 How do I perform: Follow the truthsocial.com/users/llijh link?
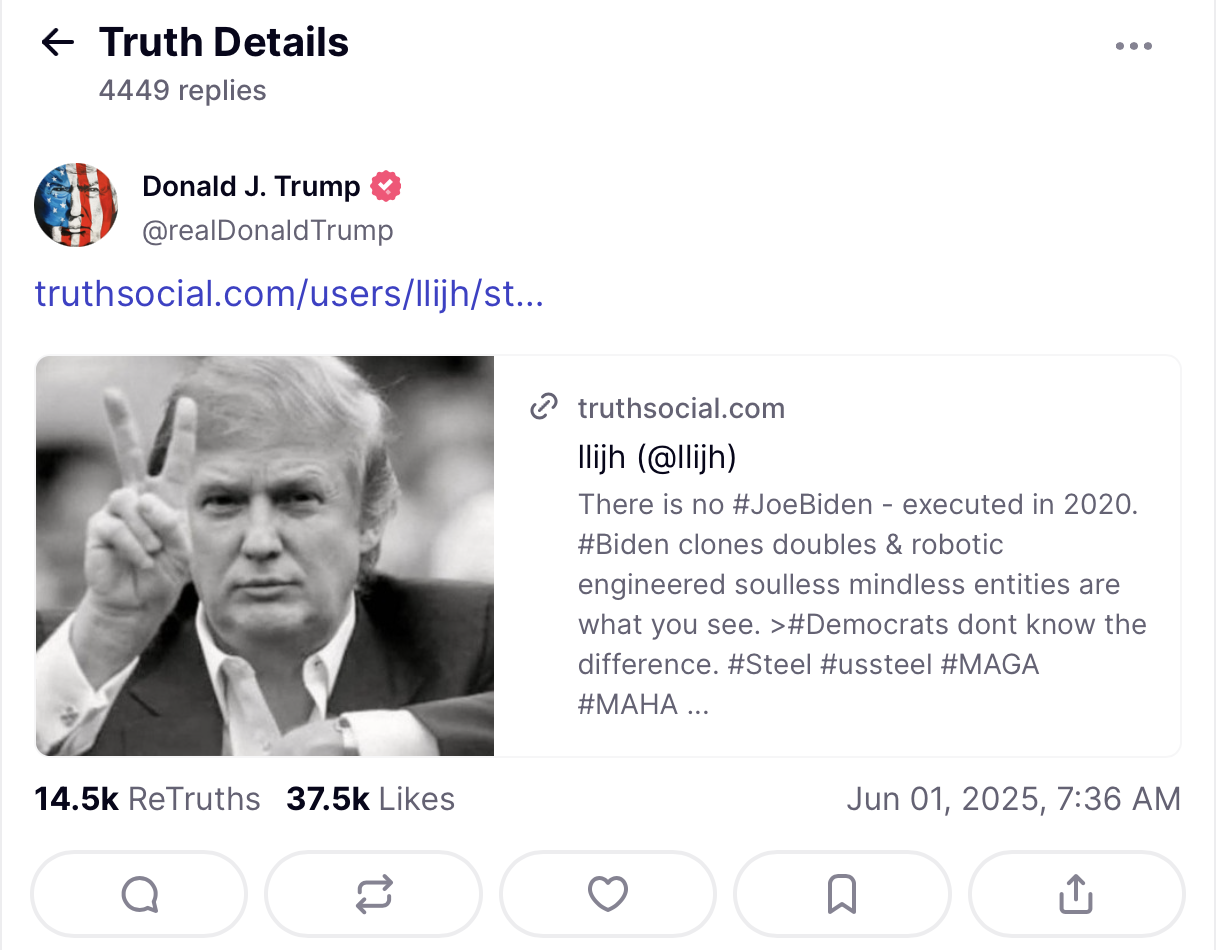pyautogui.click(x=289, y=294)
